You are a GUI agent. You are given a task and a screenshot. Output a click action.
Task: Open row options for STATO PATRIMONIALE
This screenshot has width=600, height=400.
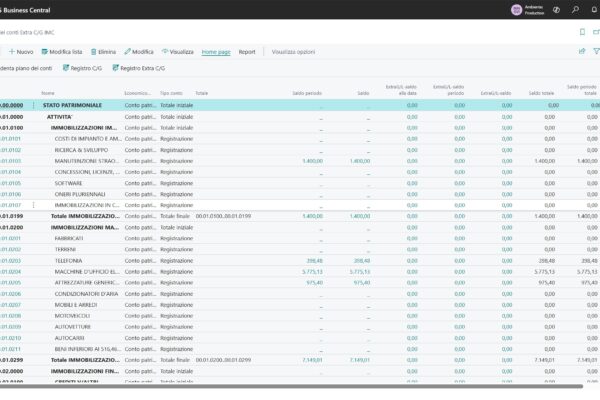point(34,105)
